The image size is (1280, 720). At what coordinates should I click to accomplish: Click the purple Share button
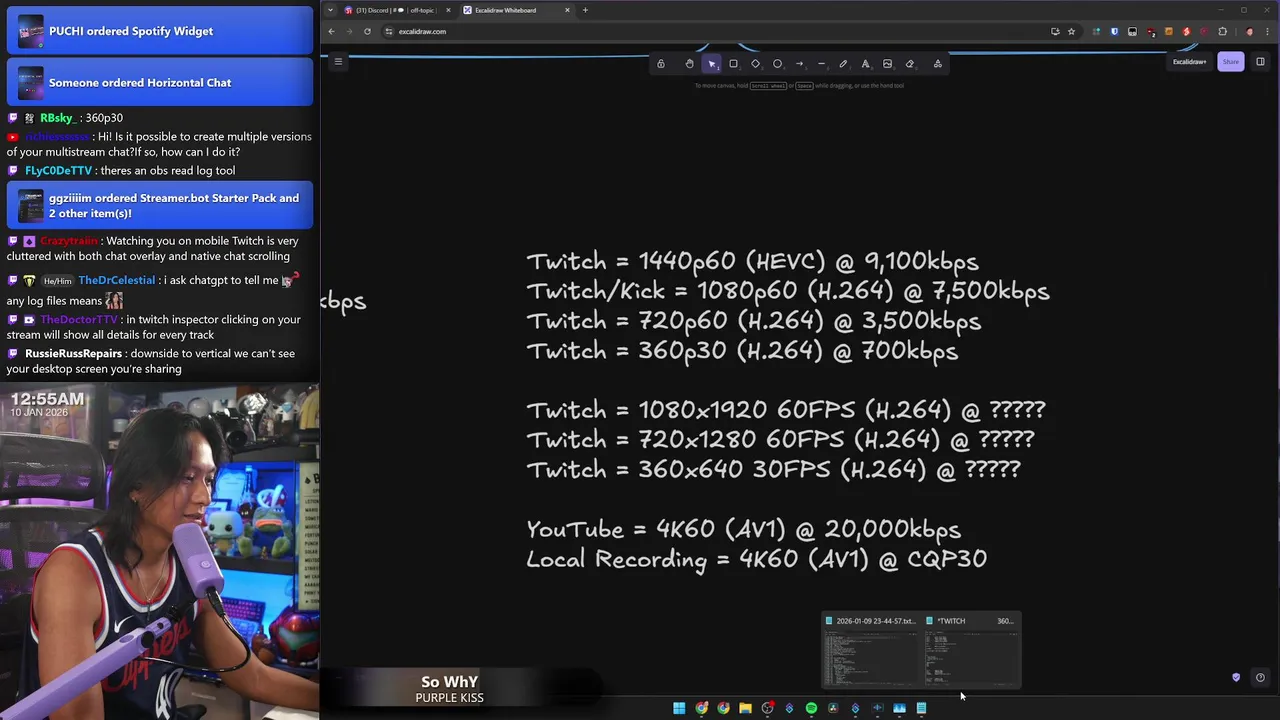point(1230,62)
